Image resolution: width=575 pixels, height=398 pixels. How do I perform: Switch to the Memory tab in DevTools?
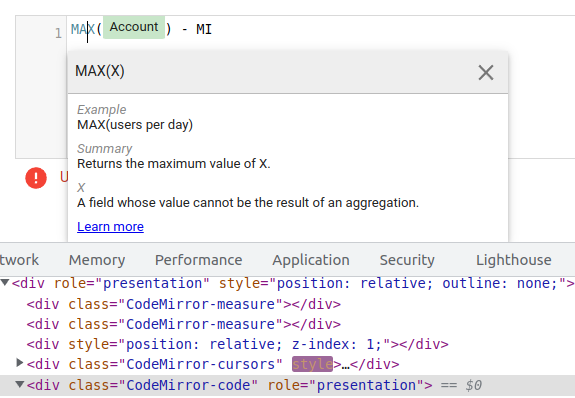[x=97, y=260]
